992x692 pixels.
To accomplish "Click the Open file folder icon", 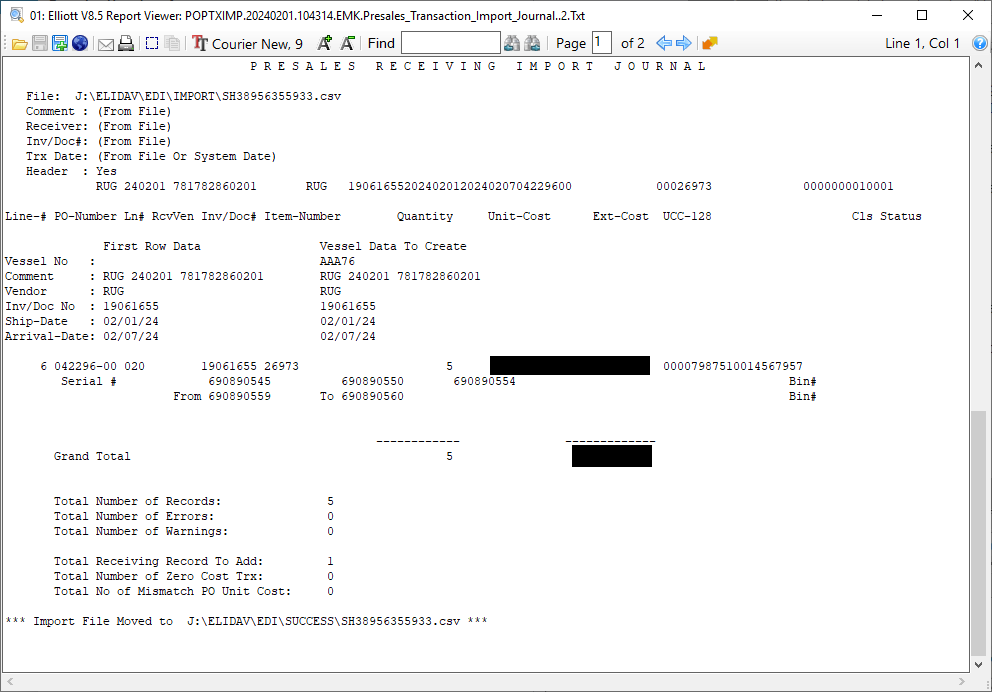I will pos(19,43).
